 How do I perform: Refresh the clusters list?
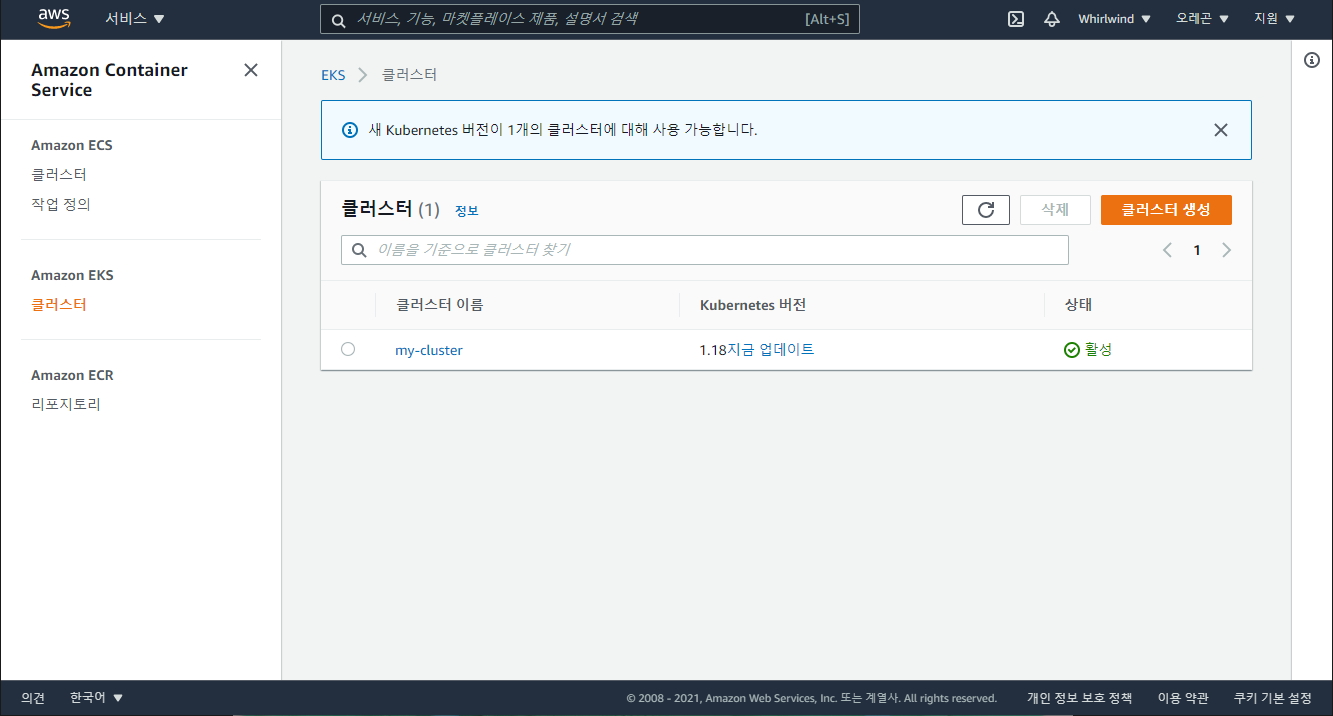point(986,210)
